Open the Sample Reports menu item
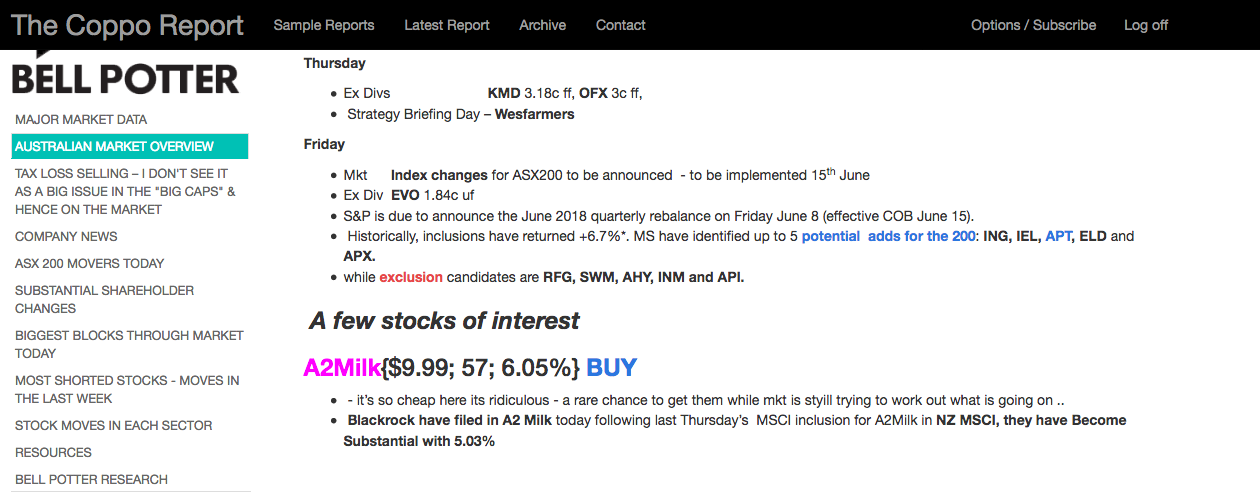Viewport: 1260px width, 499px height. pos(324,25)
